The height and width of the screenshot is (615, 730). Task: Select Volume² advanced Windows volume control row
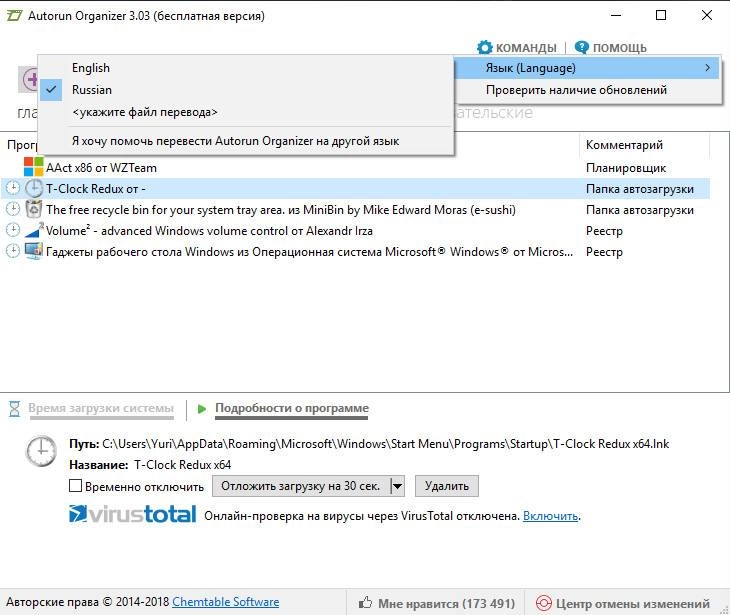pos(355,230)
